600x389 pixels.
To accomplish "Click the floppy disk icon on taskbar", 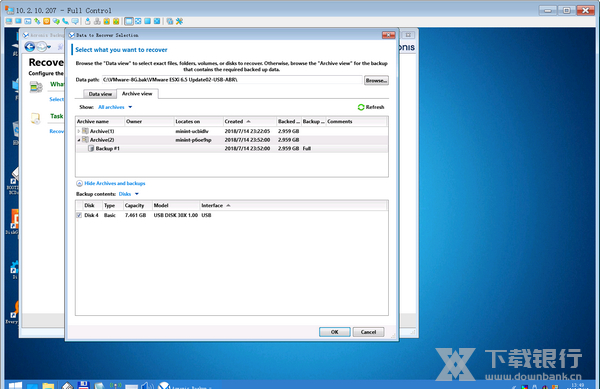I will coord(83,385).
